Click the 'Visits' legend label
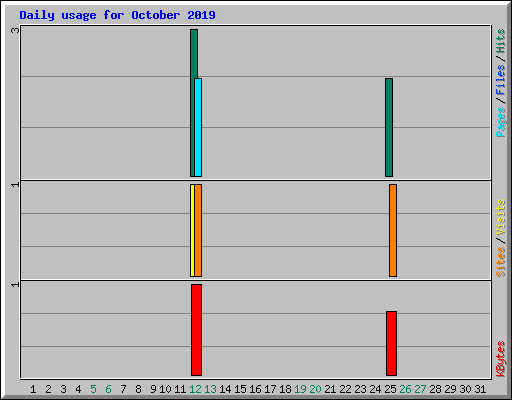This screenshot has height=400, width=512. click(x=501, y=217)
